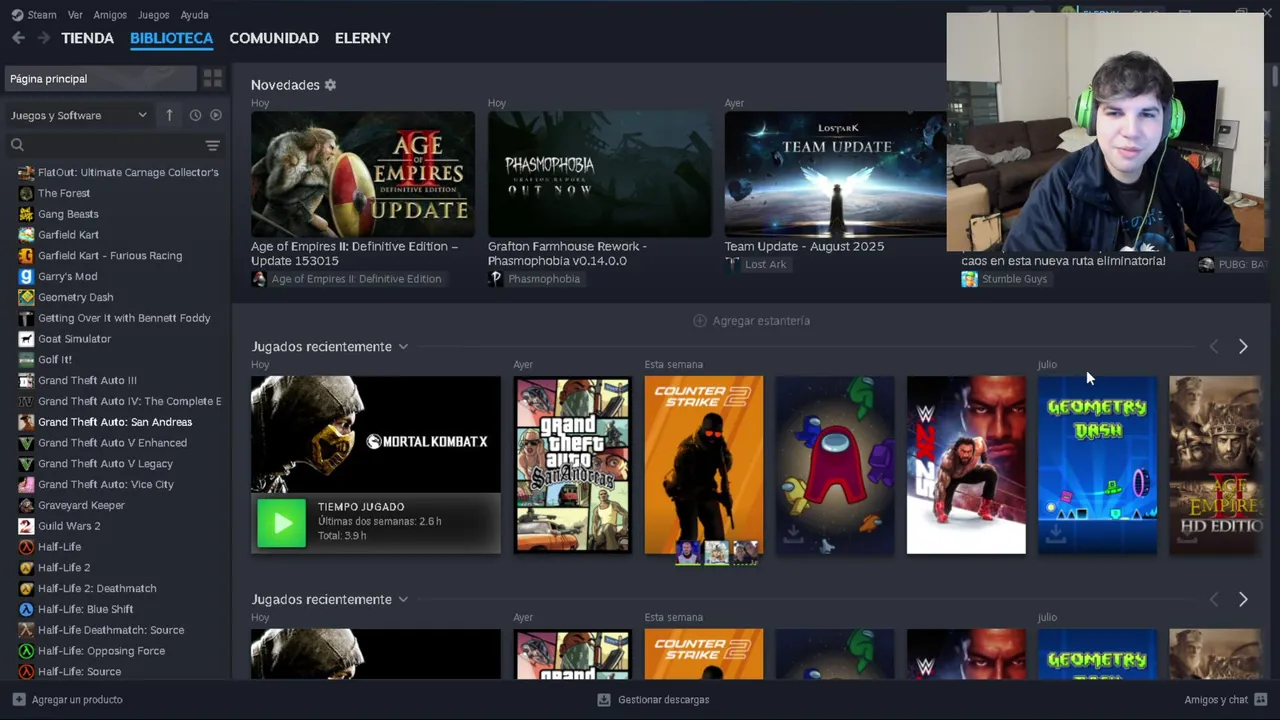1280x720 pixels.
Task: Go to TIENDA tab
Action: pyautogui.click(x=88, y=38)
